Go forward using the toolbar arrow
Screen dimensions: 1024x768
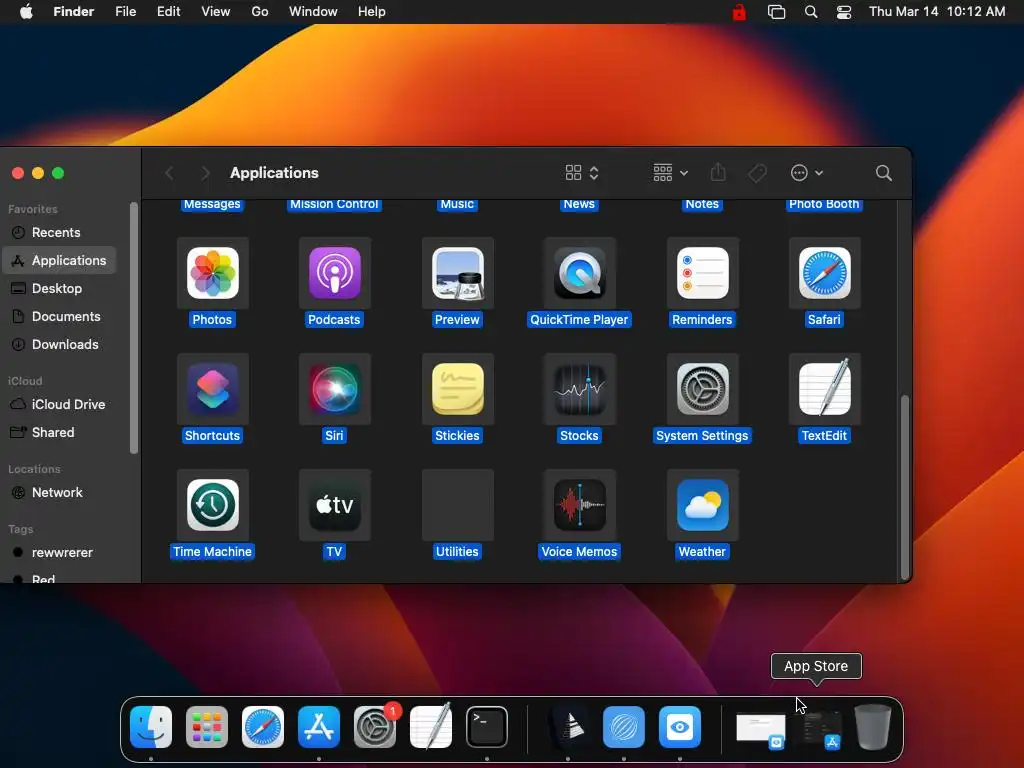tap(205, 173)
